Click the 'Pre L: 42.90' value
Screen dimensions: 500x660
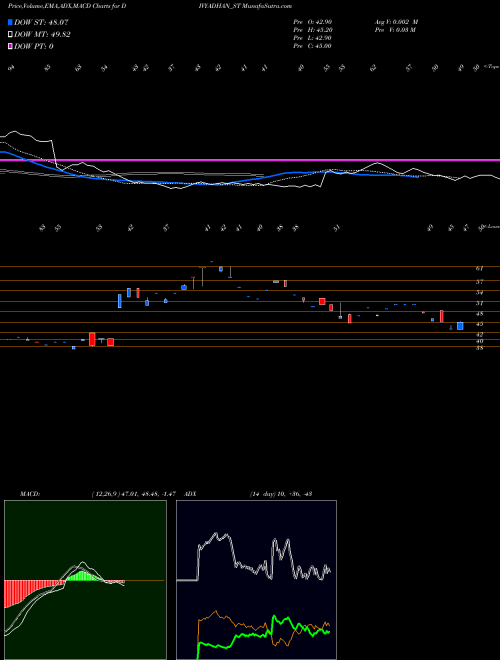(x=312, y=38)
